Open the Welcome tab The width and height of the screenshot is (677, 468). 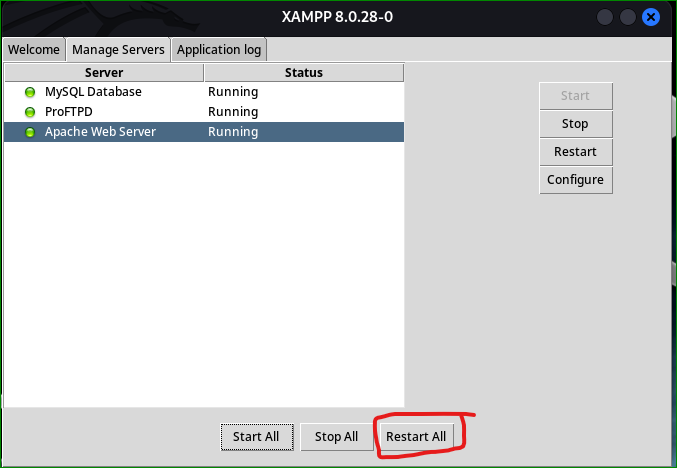coord(34,50)
